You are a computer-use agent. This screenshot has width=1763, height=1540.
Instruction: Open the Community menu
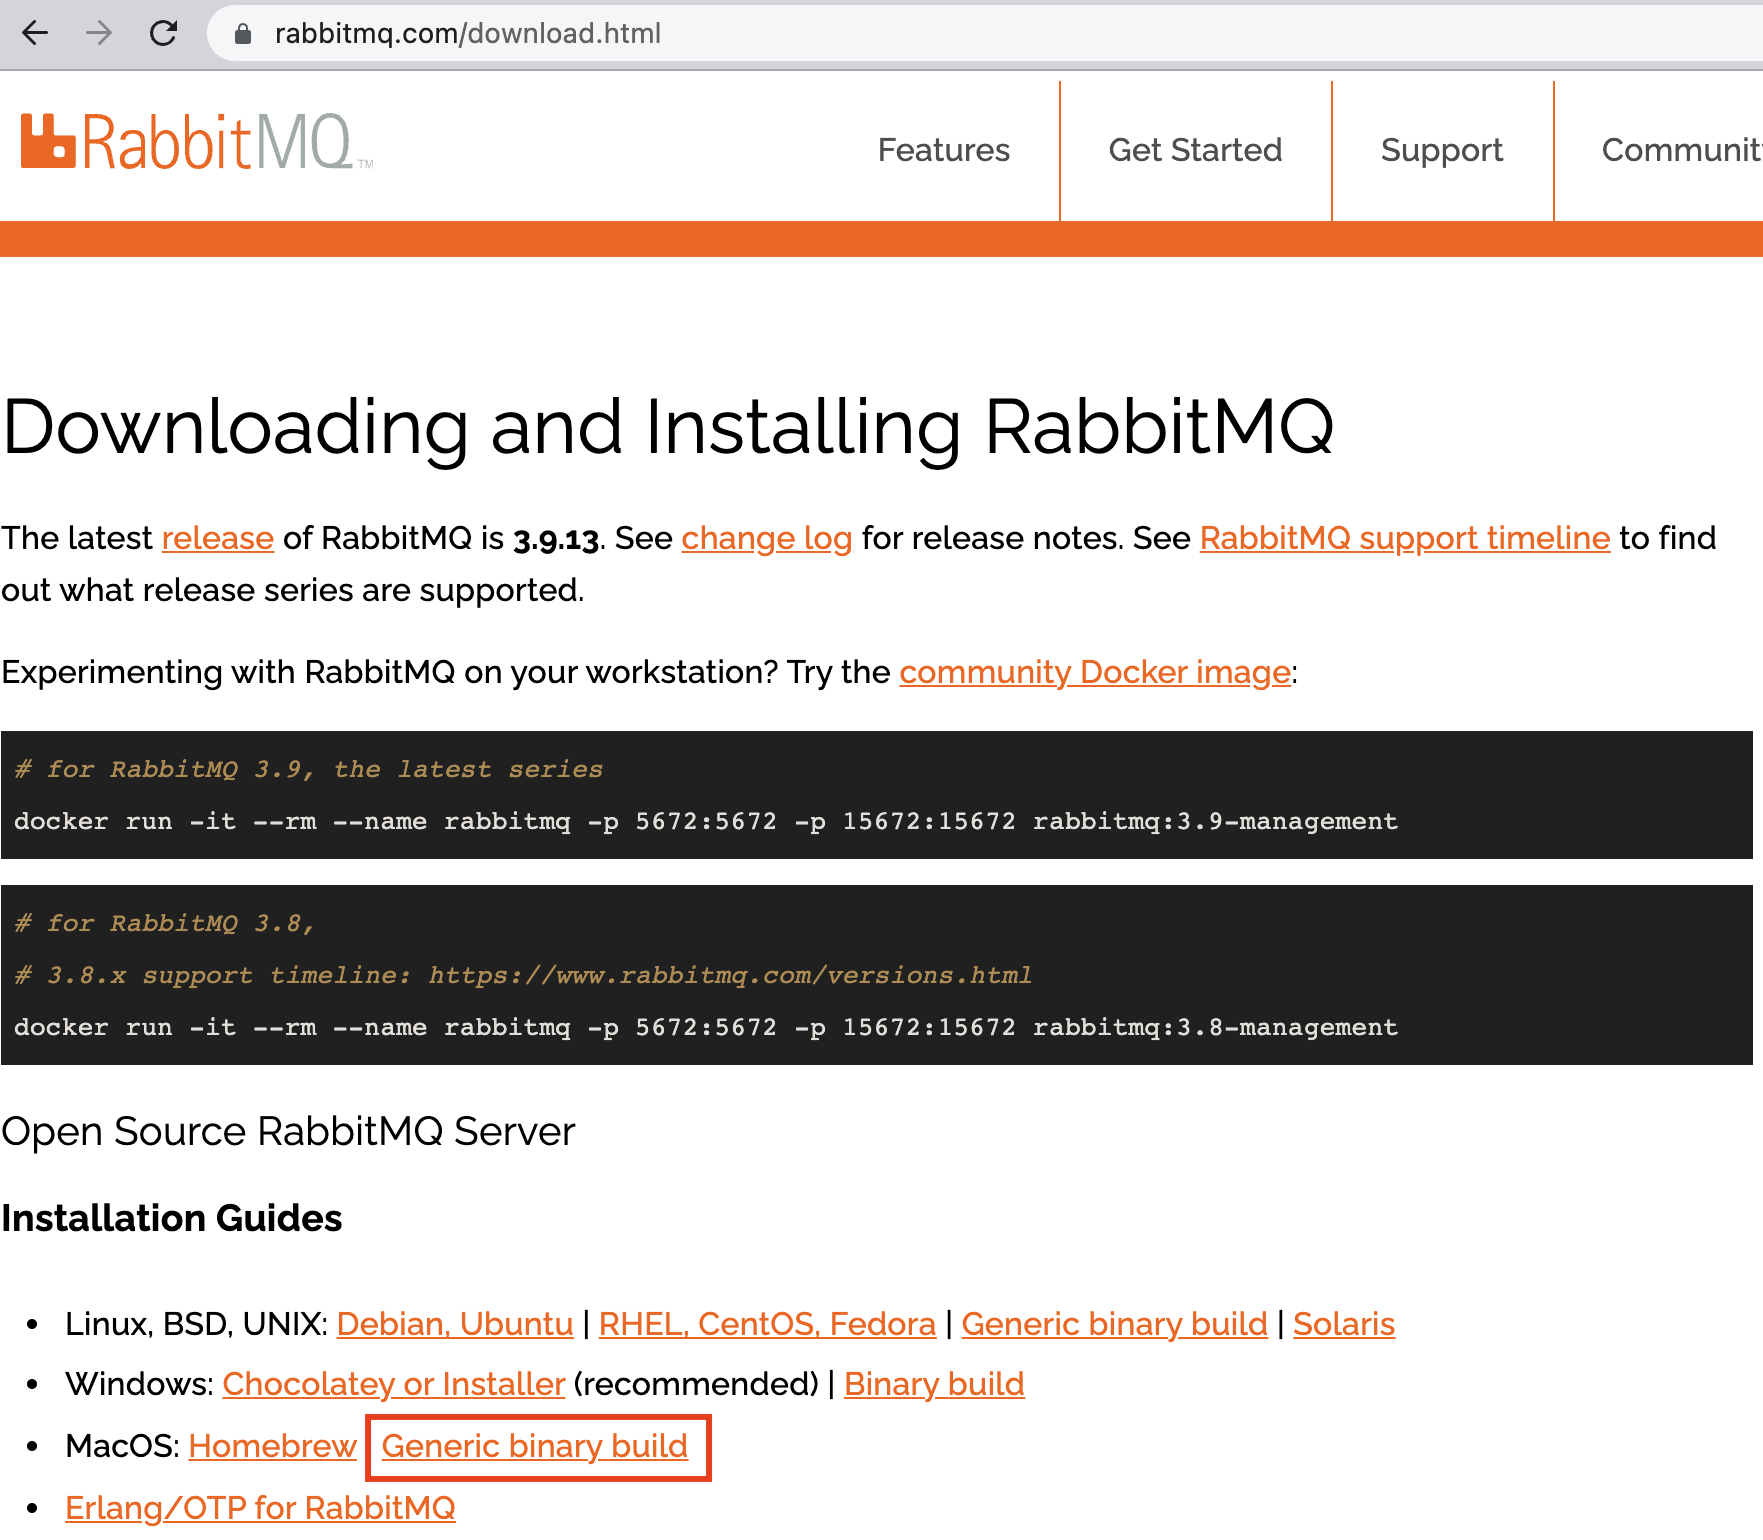pyautogui.click(x=1681, y=150)
